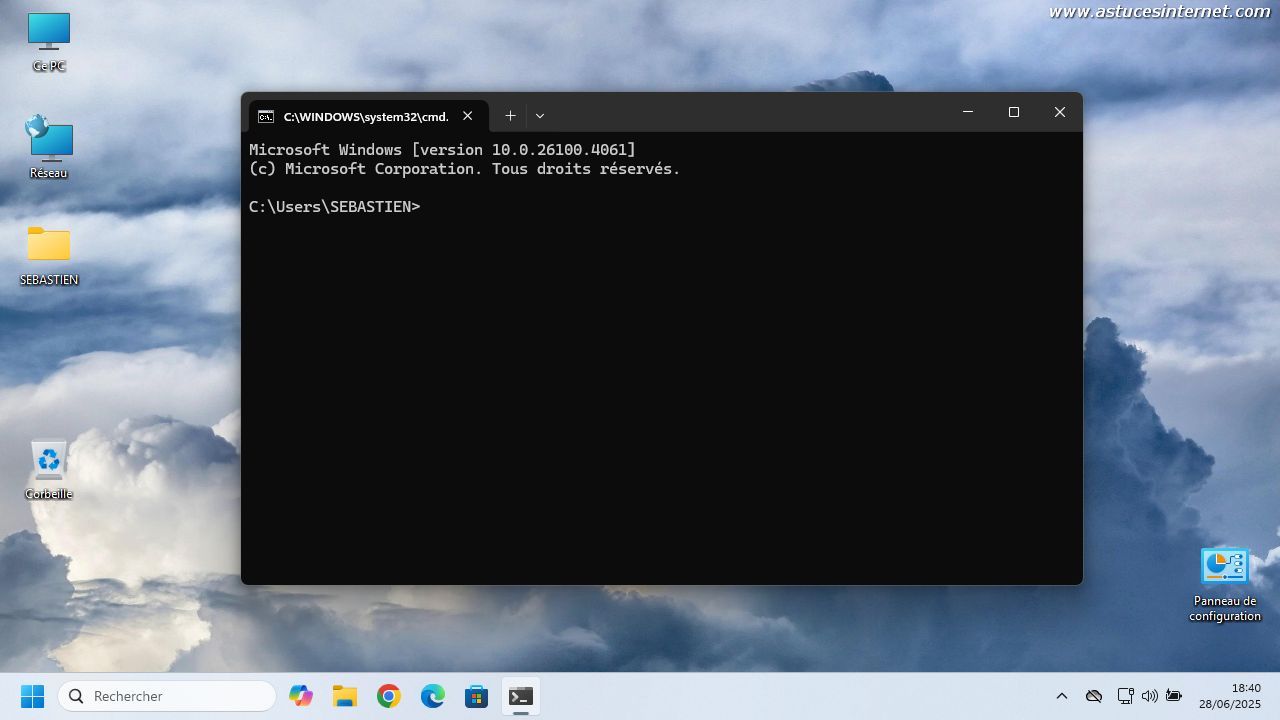Close the cmd.exe tab
Viewport: 1280px width, 720px height.
click(x=467, y=116)
